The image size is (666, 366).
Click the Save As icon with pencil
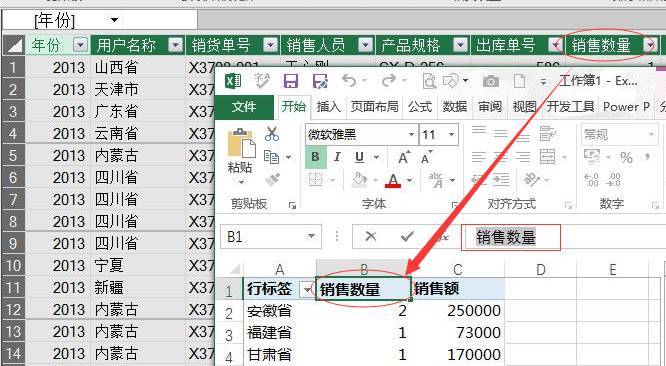point(320,81)
